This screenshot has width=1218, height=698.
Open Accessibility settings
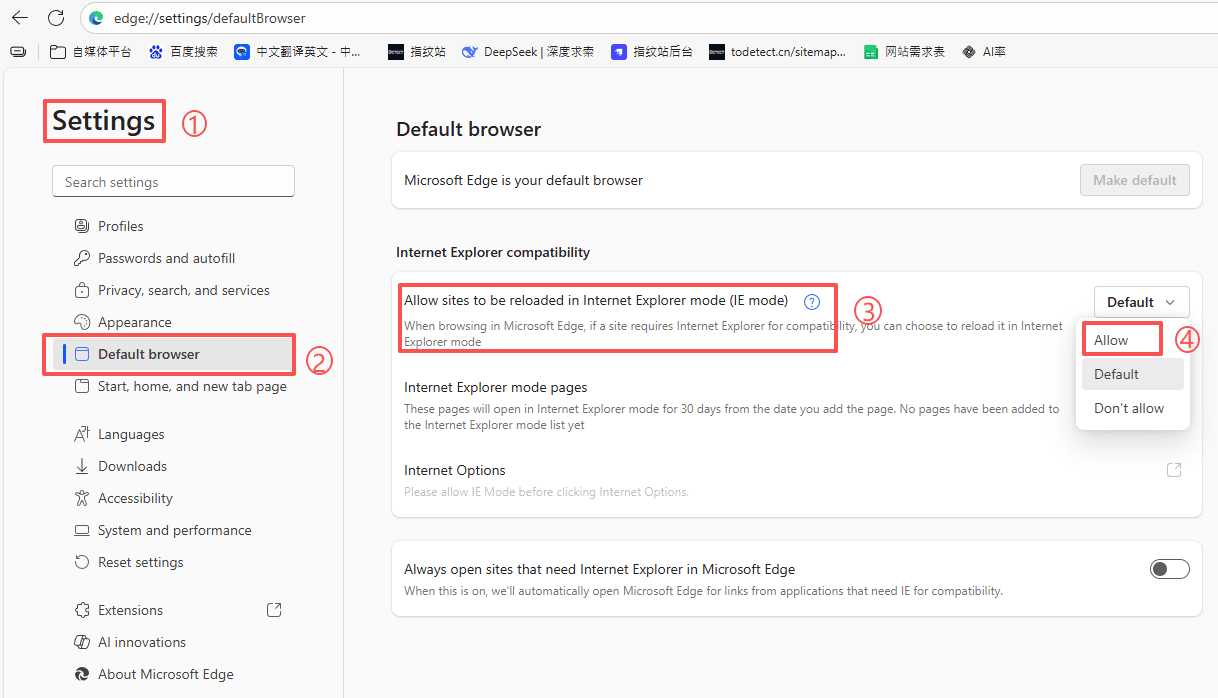(173, 498)
